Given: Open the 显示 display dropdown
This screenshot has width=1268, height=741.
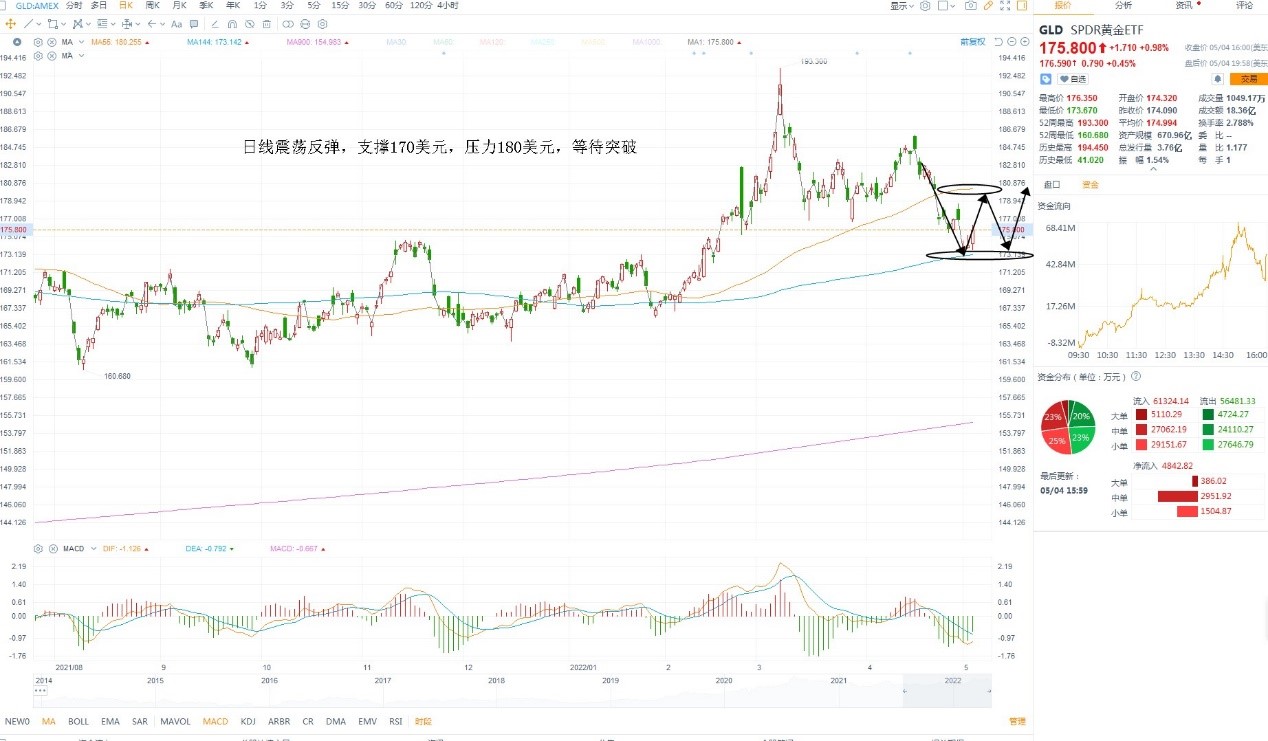Looking at the screenshot, I should 902,6.
